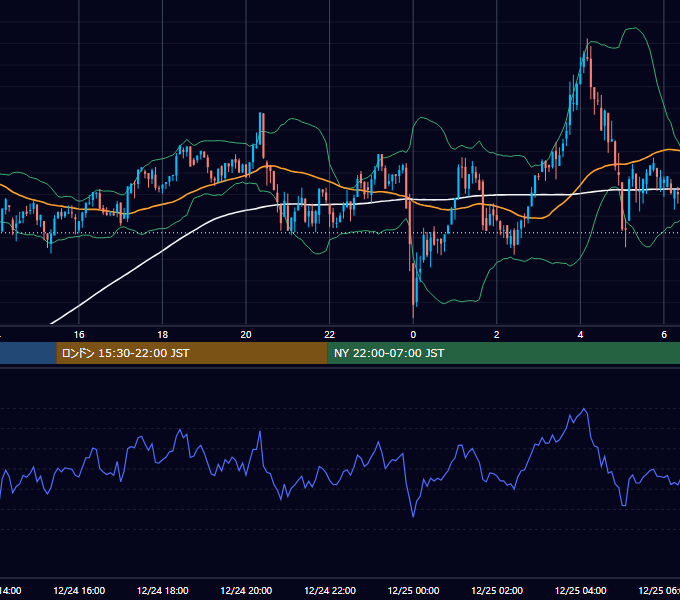Click the hour label 20 on chart axis
Screen dimensions: 680x600
[x=246, y=335]
